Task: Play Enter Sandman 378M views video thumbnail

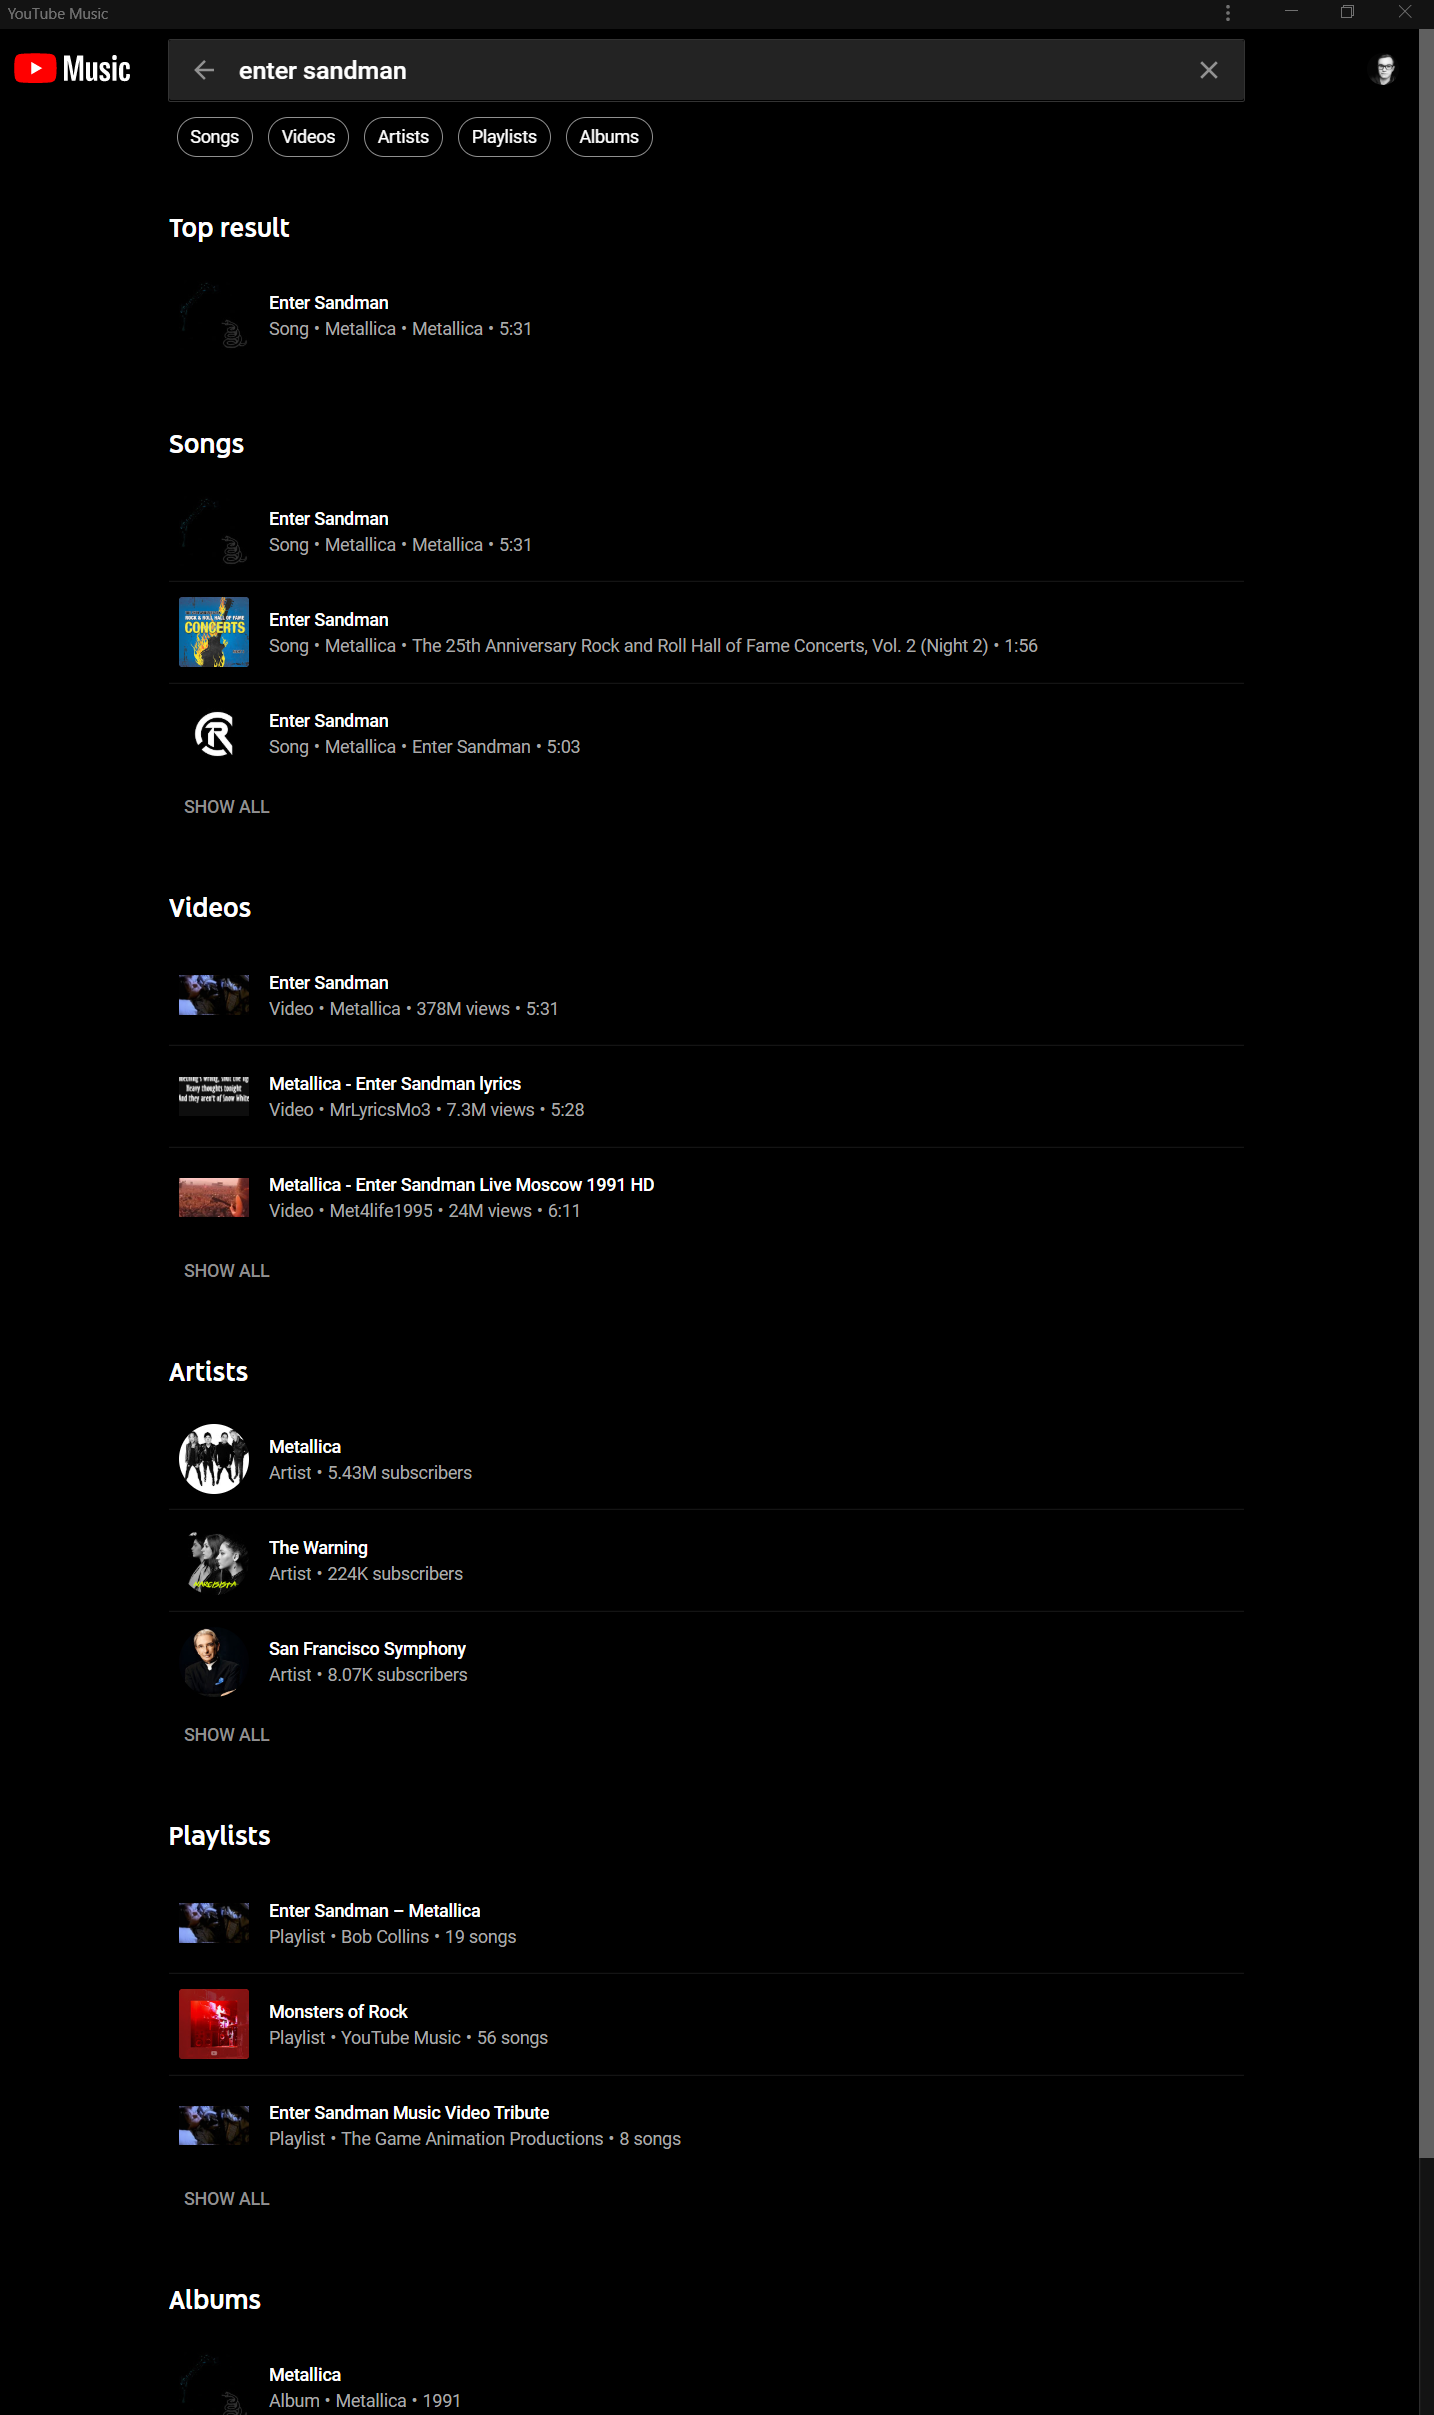Action: coord(214,995)
